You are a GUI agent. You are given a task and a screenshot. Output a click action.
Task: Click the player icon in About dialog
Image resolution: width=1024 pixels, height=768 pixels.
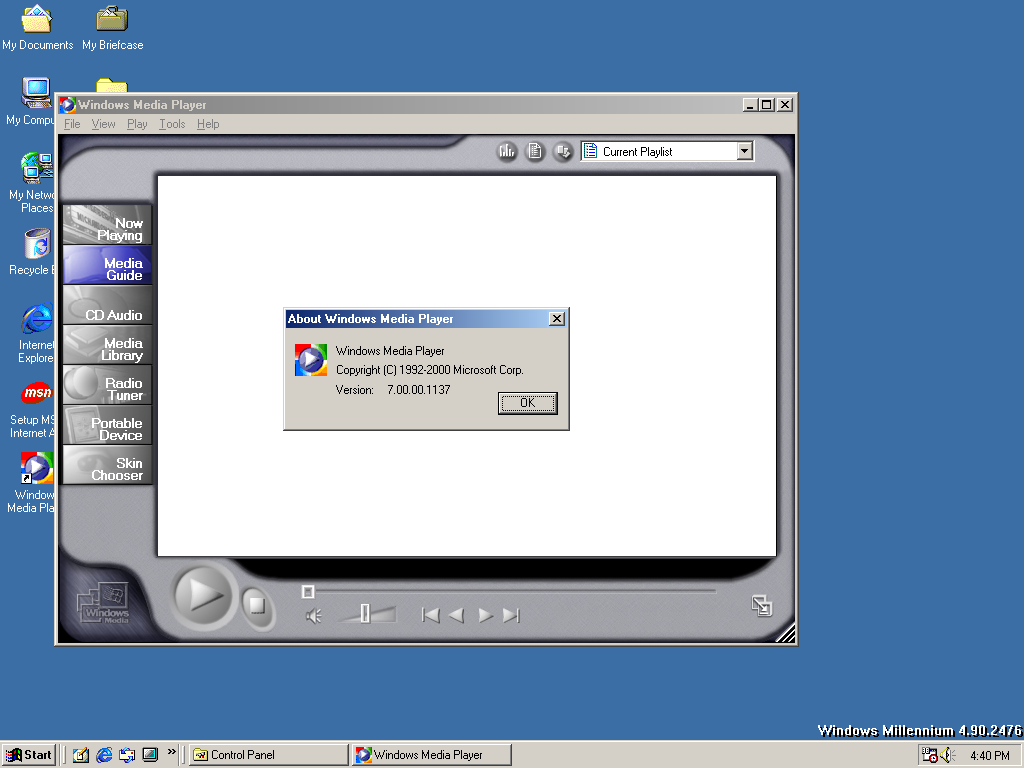311,360
